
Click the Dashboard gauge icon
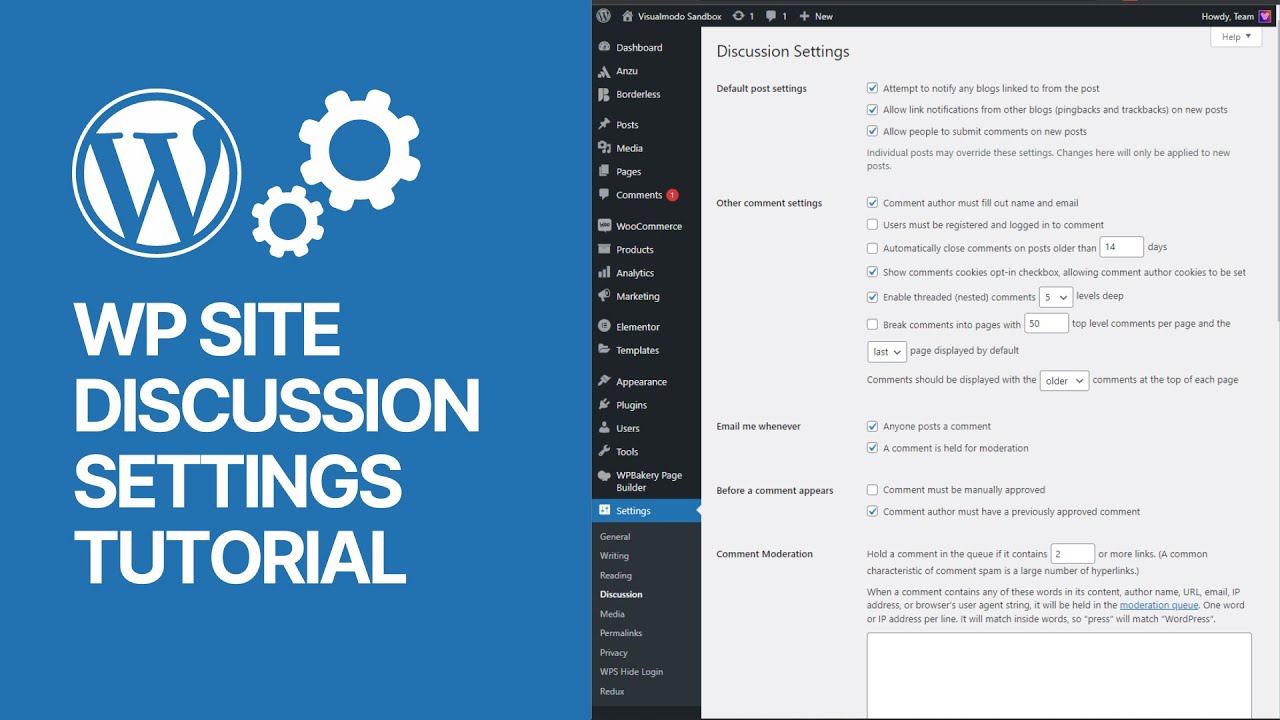click(x=604, y=47)
